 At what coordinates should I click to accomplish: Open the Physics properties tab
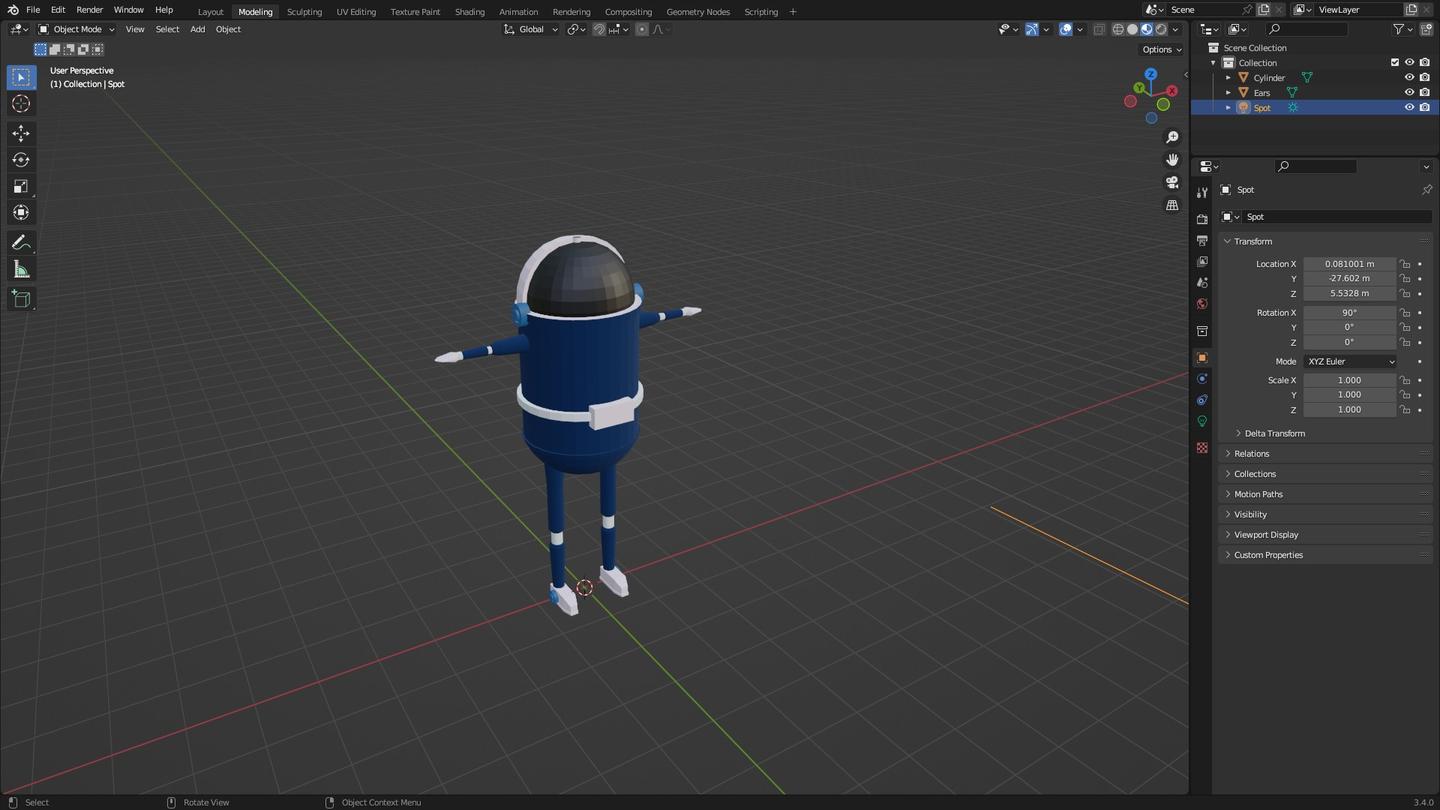(x=1202, y=379)
